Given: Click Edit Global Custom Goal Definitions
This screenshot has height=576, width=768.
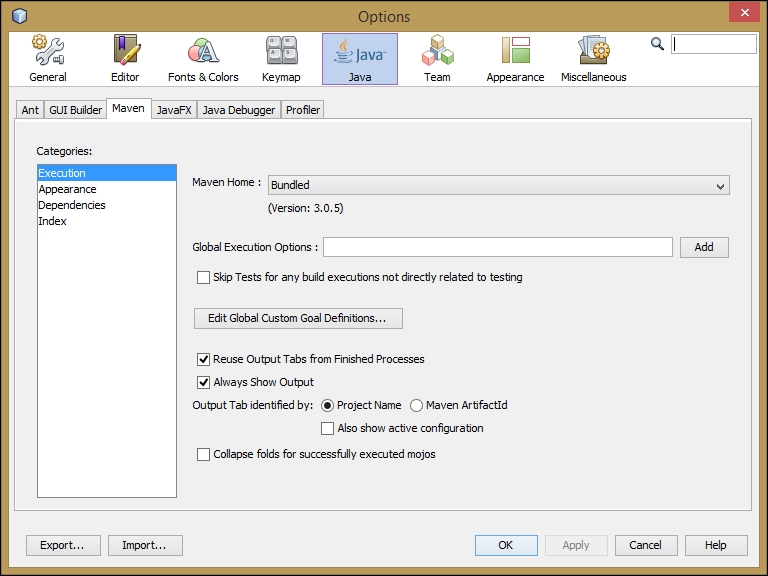Looking at the screenshot, I should [x=298, y=318].
